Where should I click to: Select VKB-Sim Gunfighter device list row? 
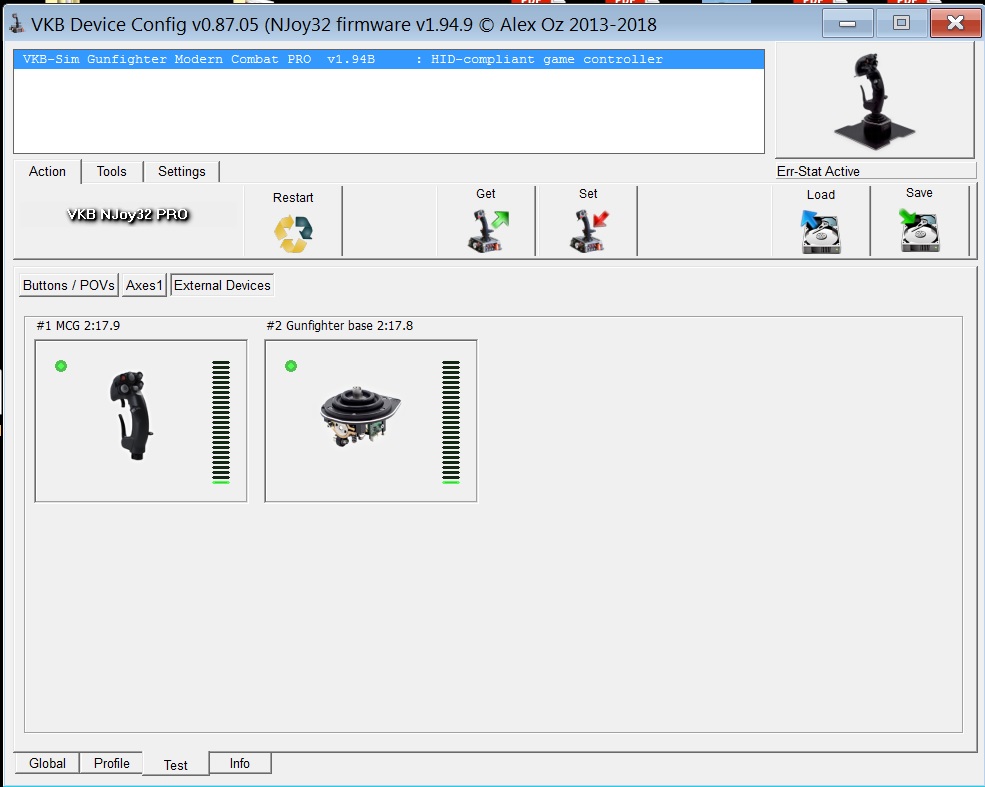click(x=389, y=59)
